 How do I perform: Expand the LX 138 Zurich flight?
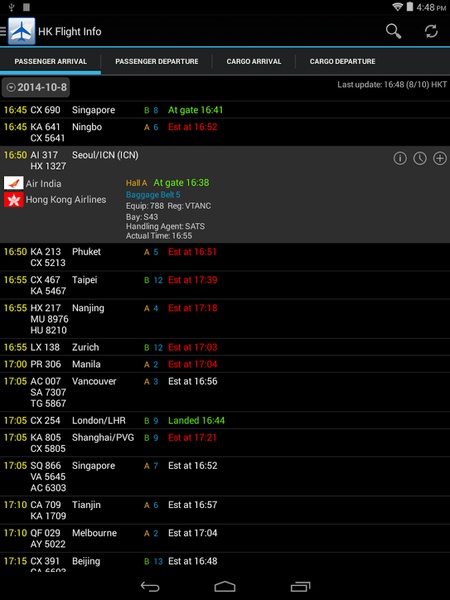pyautogui.click(x=225, y=347)
